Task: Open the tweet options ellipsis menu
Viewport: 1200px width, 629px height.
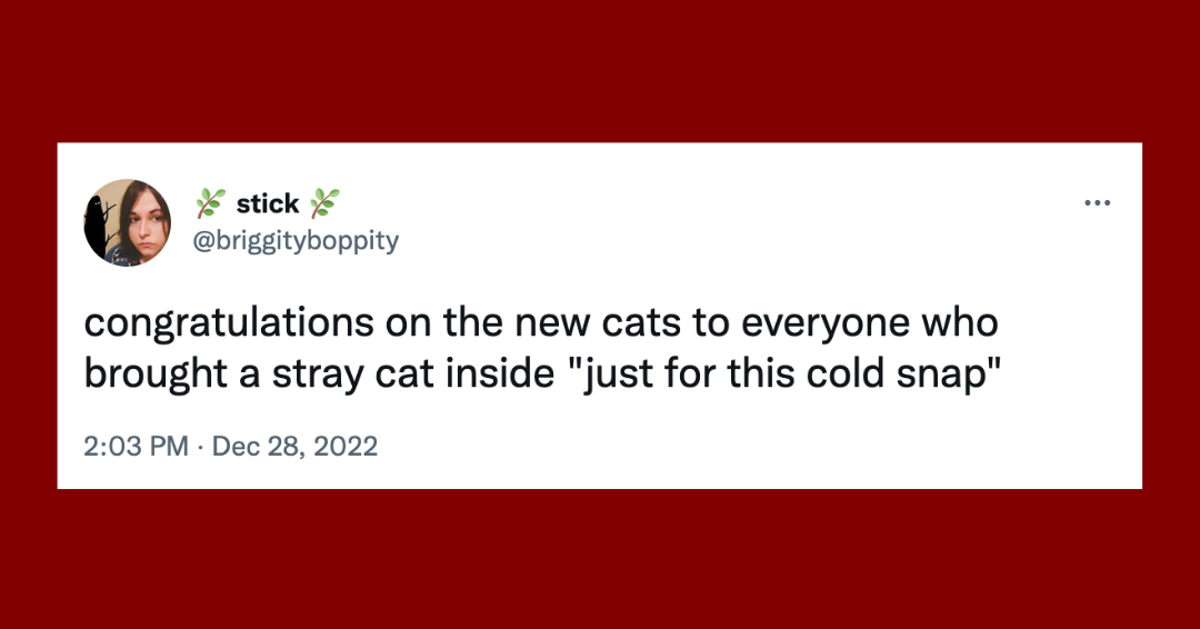Action: click(1098, 202)
